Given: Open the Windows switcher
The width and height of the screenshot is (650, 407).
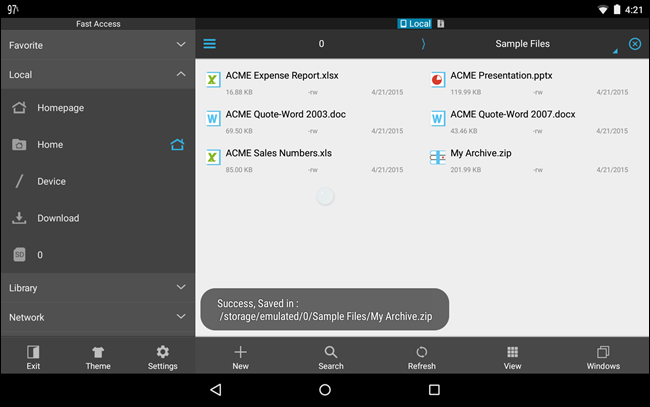Looking at the screenshot, I should click(x=603, y=357).
